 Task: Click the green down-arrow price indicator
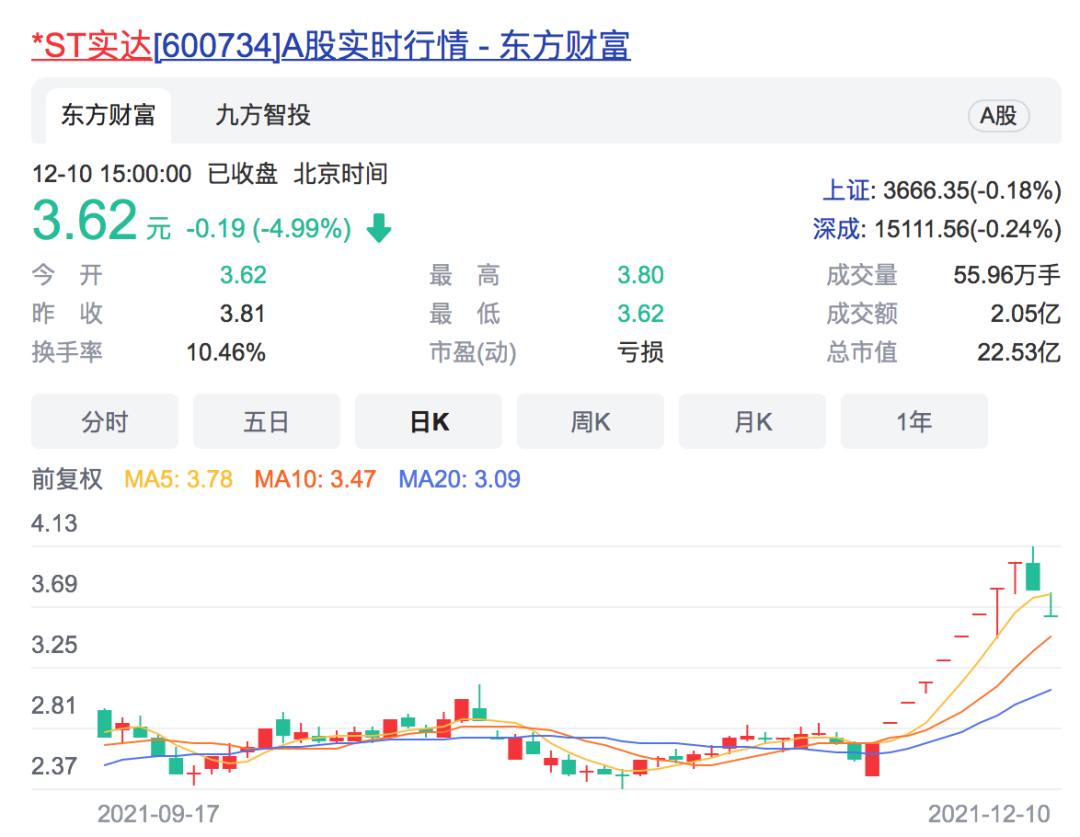(379, 228)
